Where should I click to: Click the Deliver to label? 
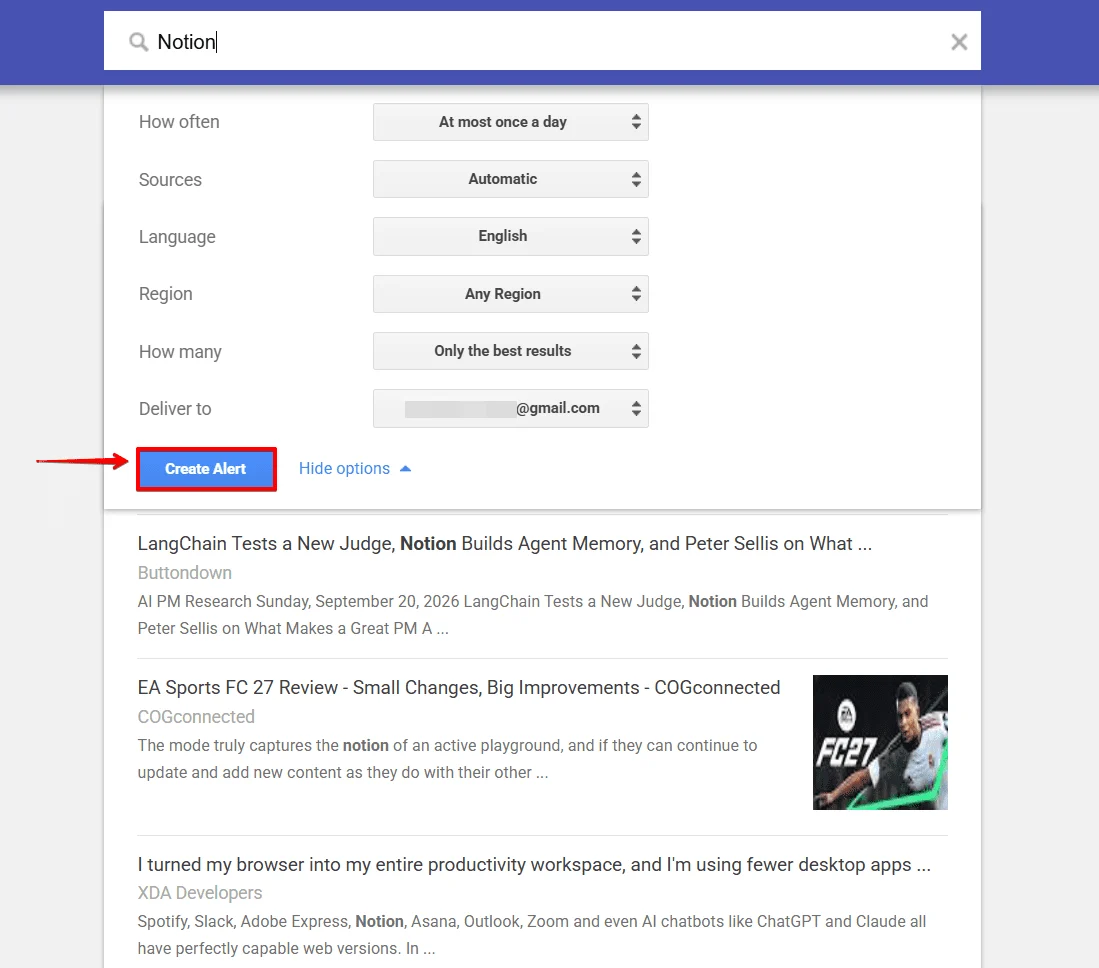[175, 409]
